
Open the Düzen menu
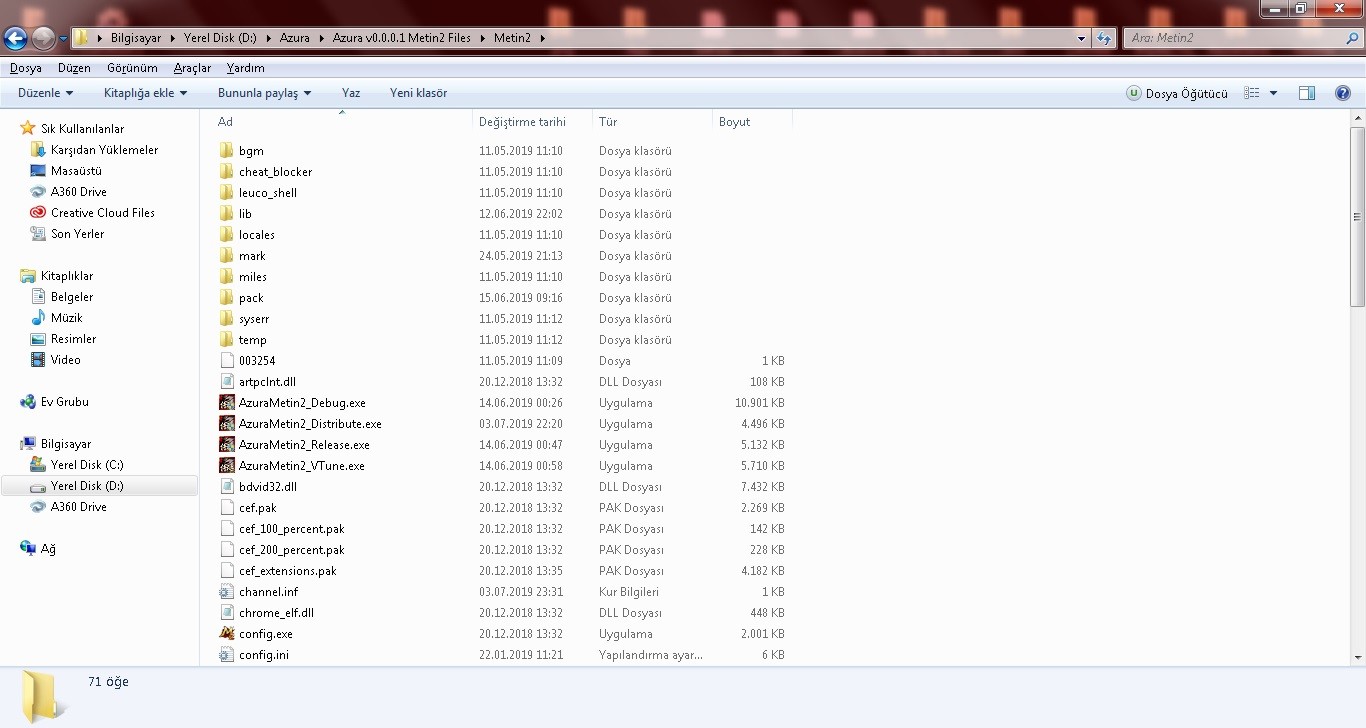coord(74,68)
